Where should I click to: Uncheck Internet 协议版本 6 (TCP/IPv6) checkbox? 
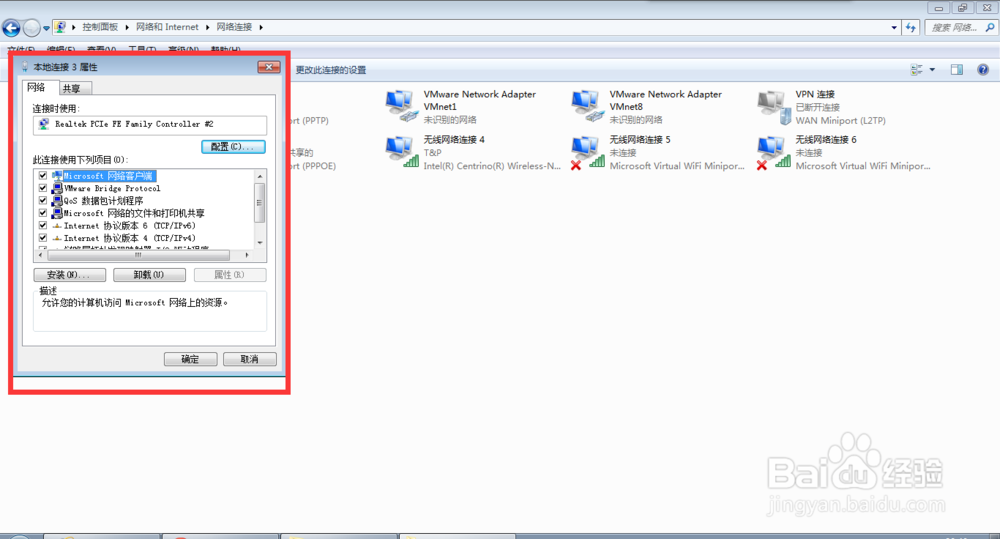[x=43, y=225]
